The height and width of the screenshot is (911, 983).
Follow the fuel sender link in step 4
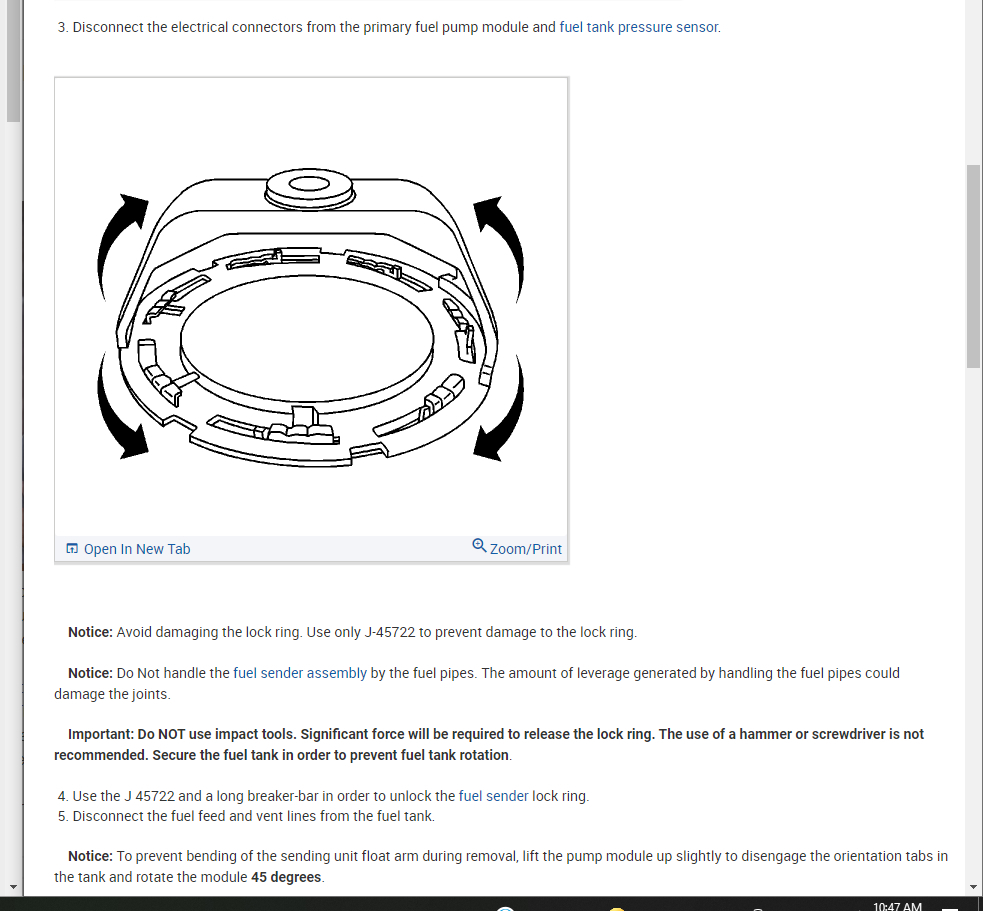click(x=493, y=796)
